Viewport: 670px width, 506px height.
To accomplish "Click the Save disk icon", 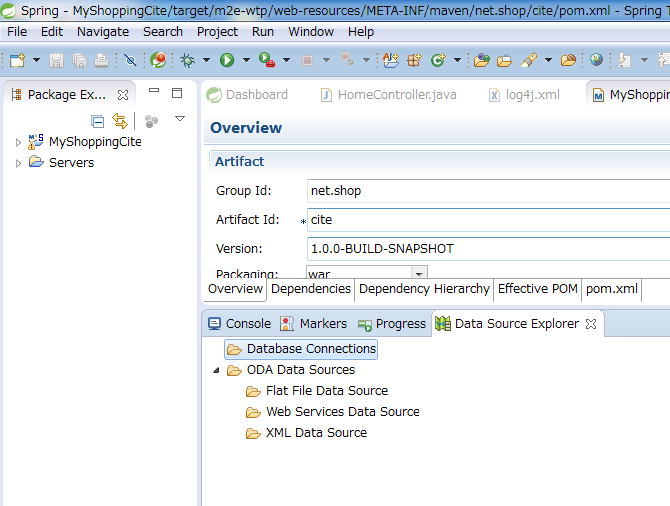I will 56,60.
